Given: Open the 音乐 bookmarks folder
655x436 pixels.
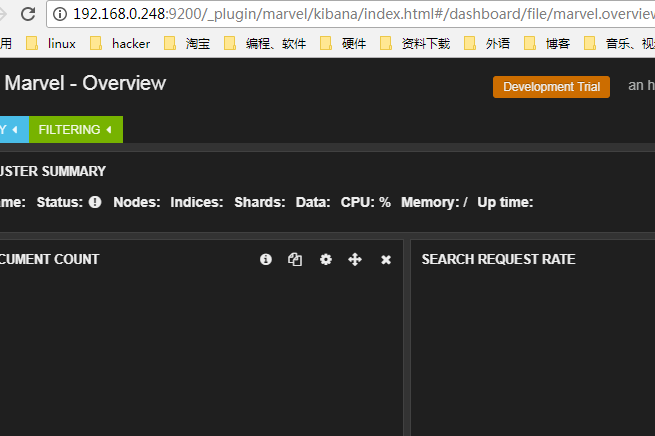Looking at the screenshot, I should (619, 43).
